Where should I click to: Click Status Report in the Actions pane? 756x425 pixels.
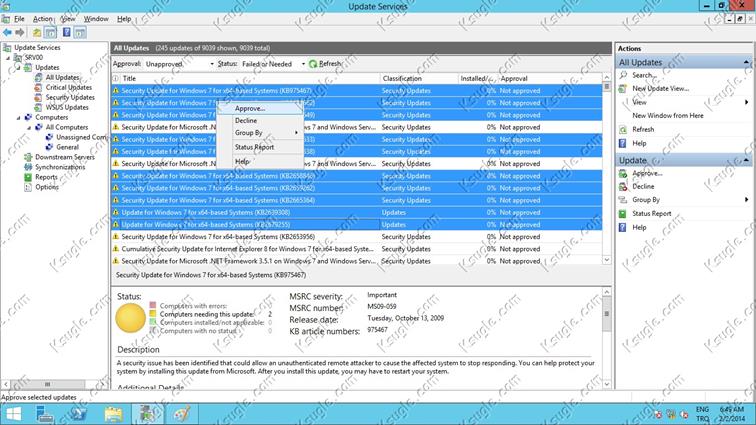651,213
